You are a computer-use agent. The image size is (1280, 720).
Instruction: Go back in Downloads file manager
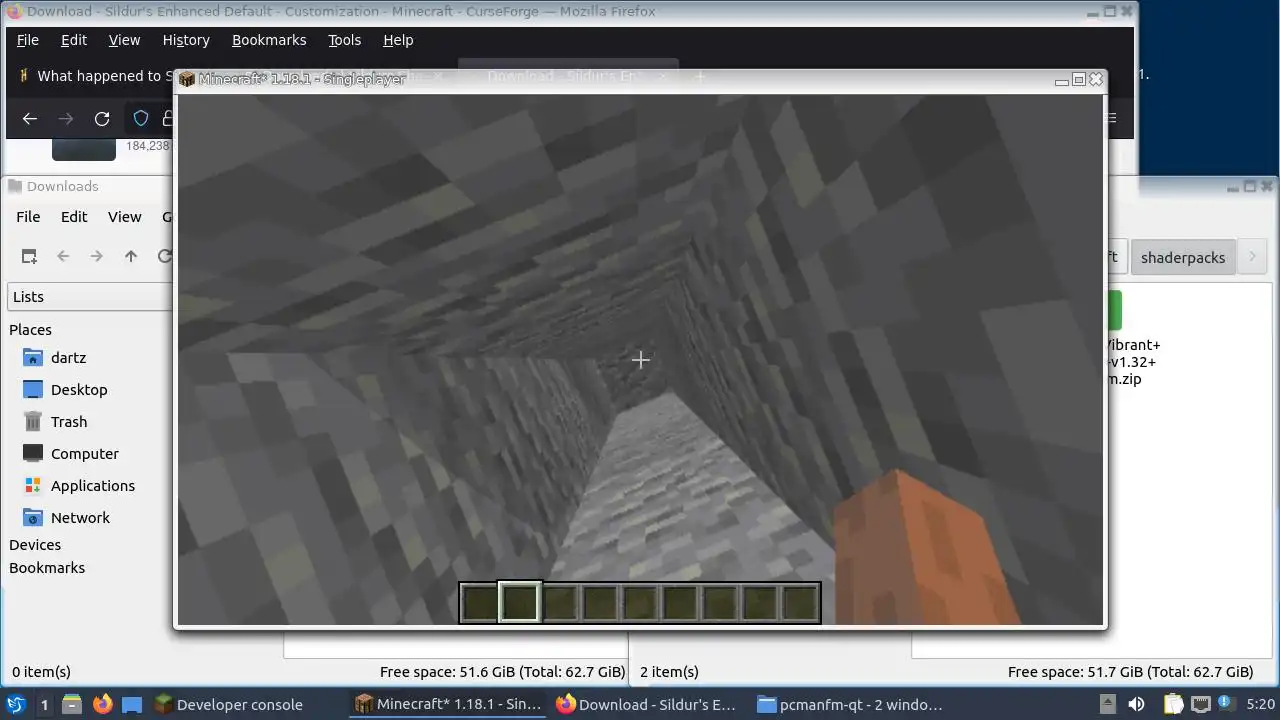pyautogui.click(x=63, y=256)
